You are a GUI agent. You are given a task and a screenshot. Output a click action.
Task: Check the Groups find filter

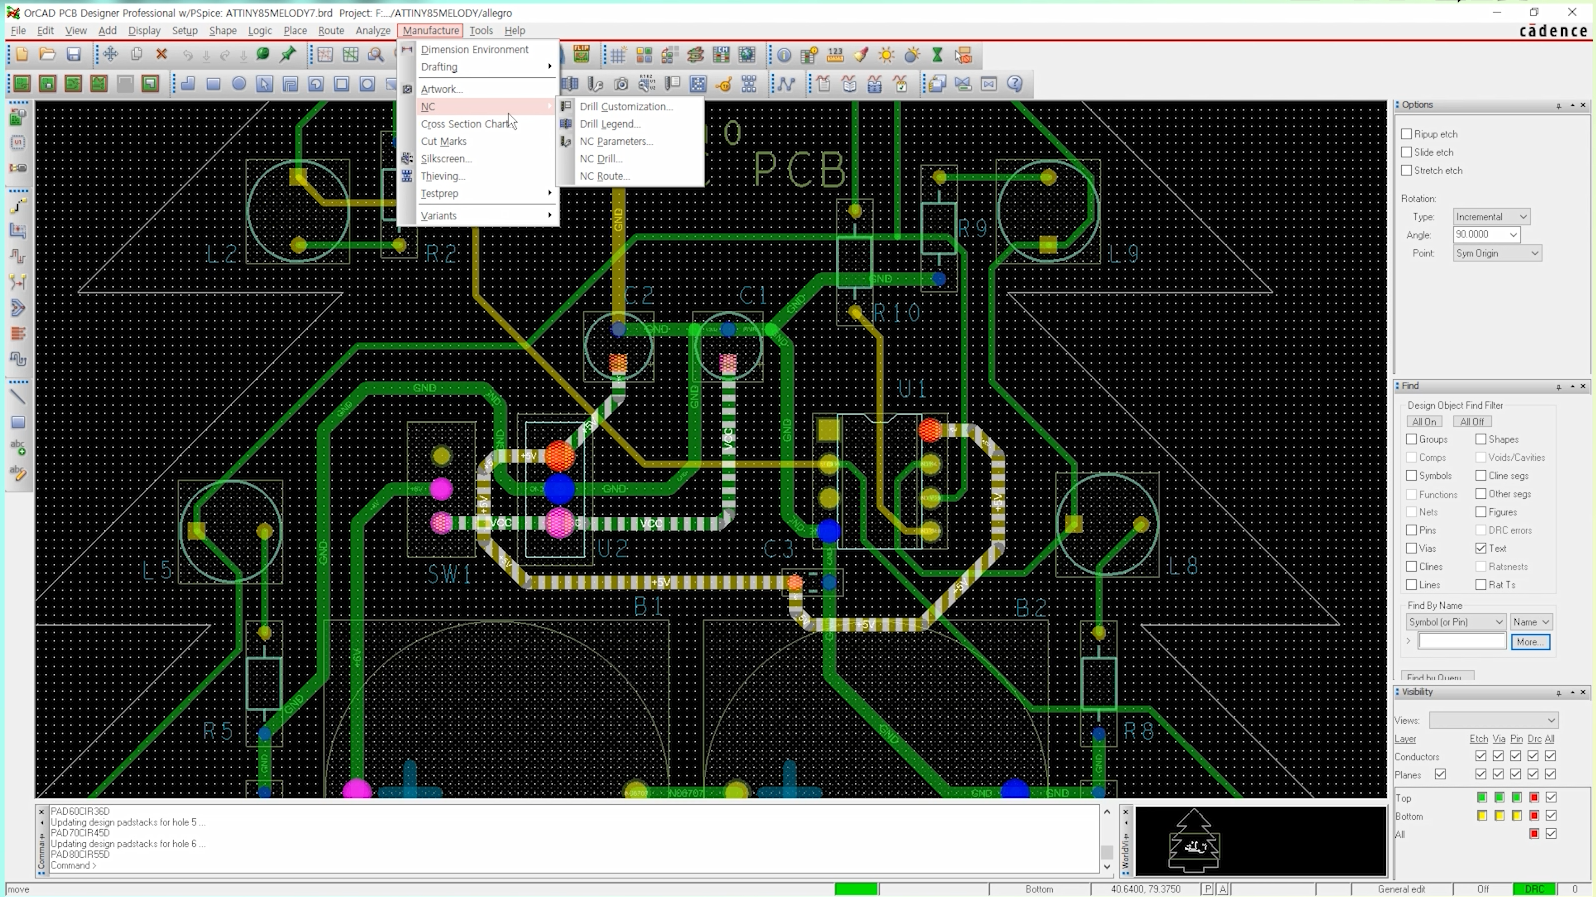click(1412, 439)
